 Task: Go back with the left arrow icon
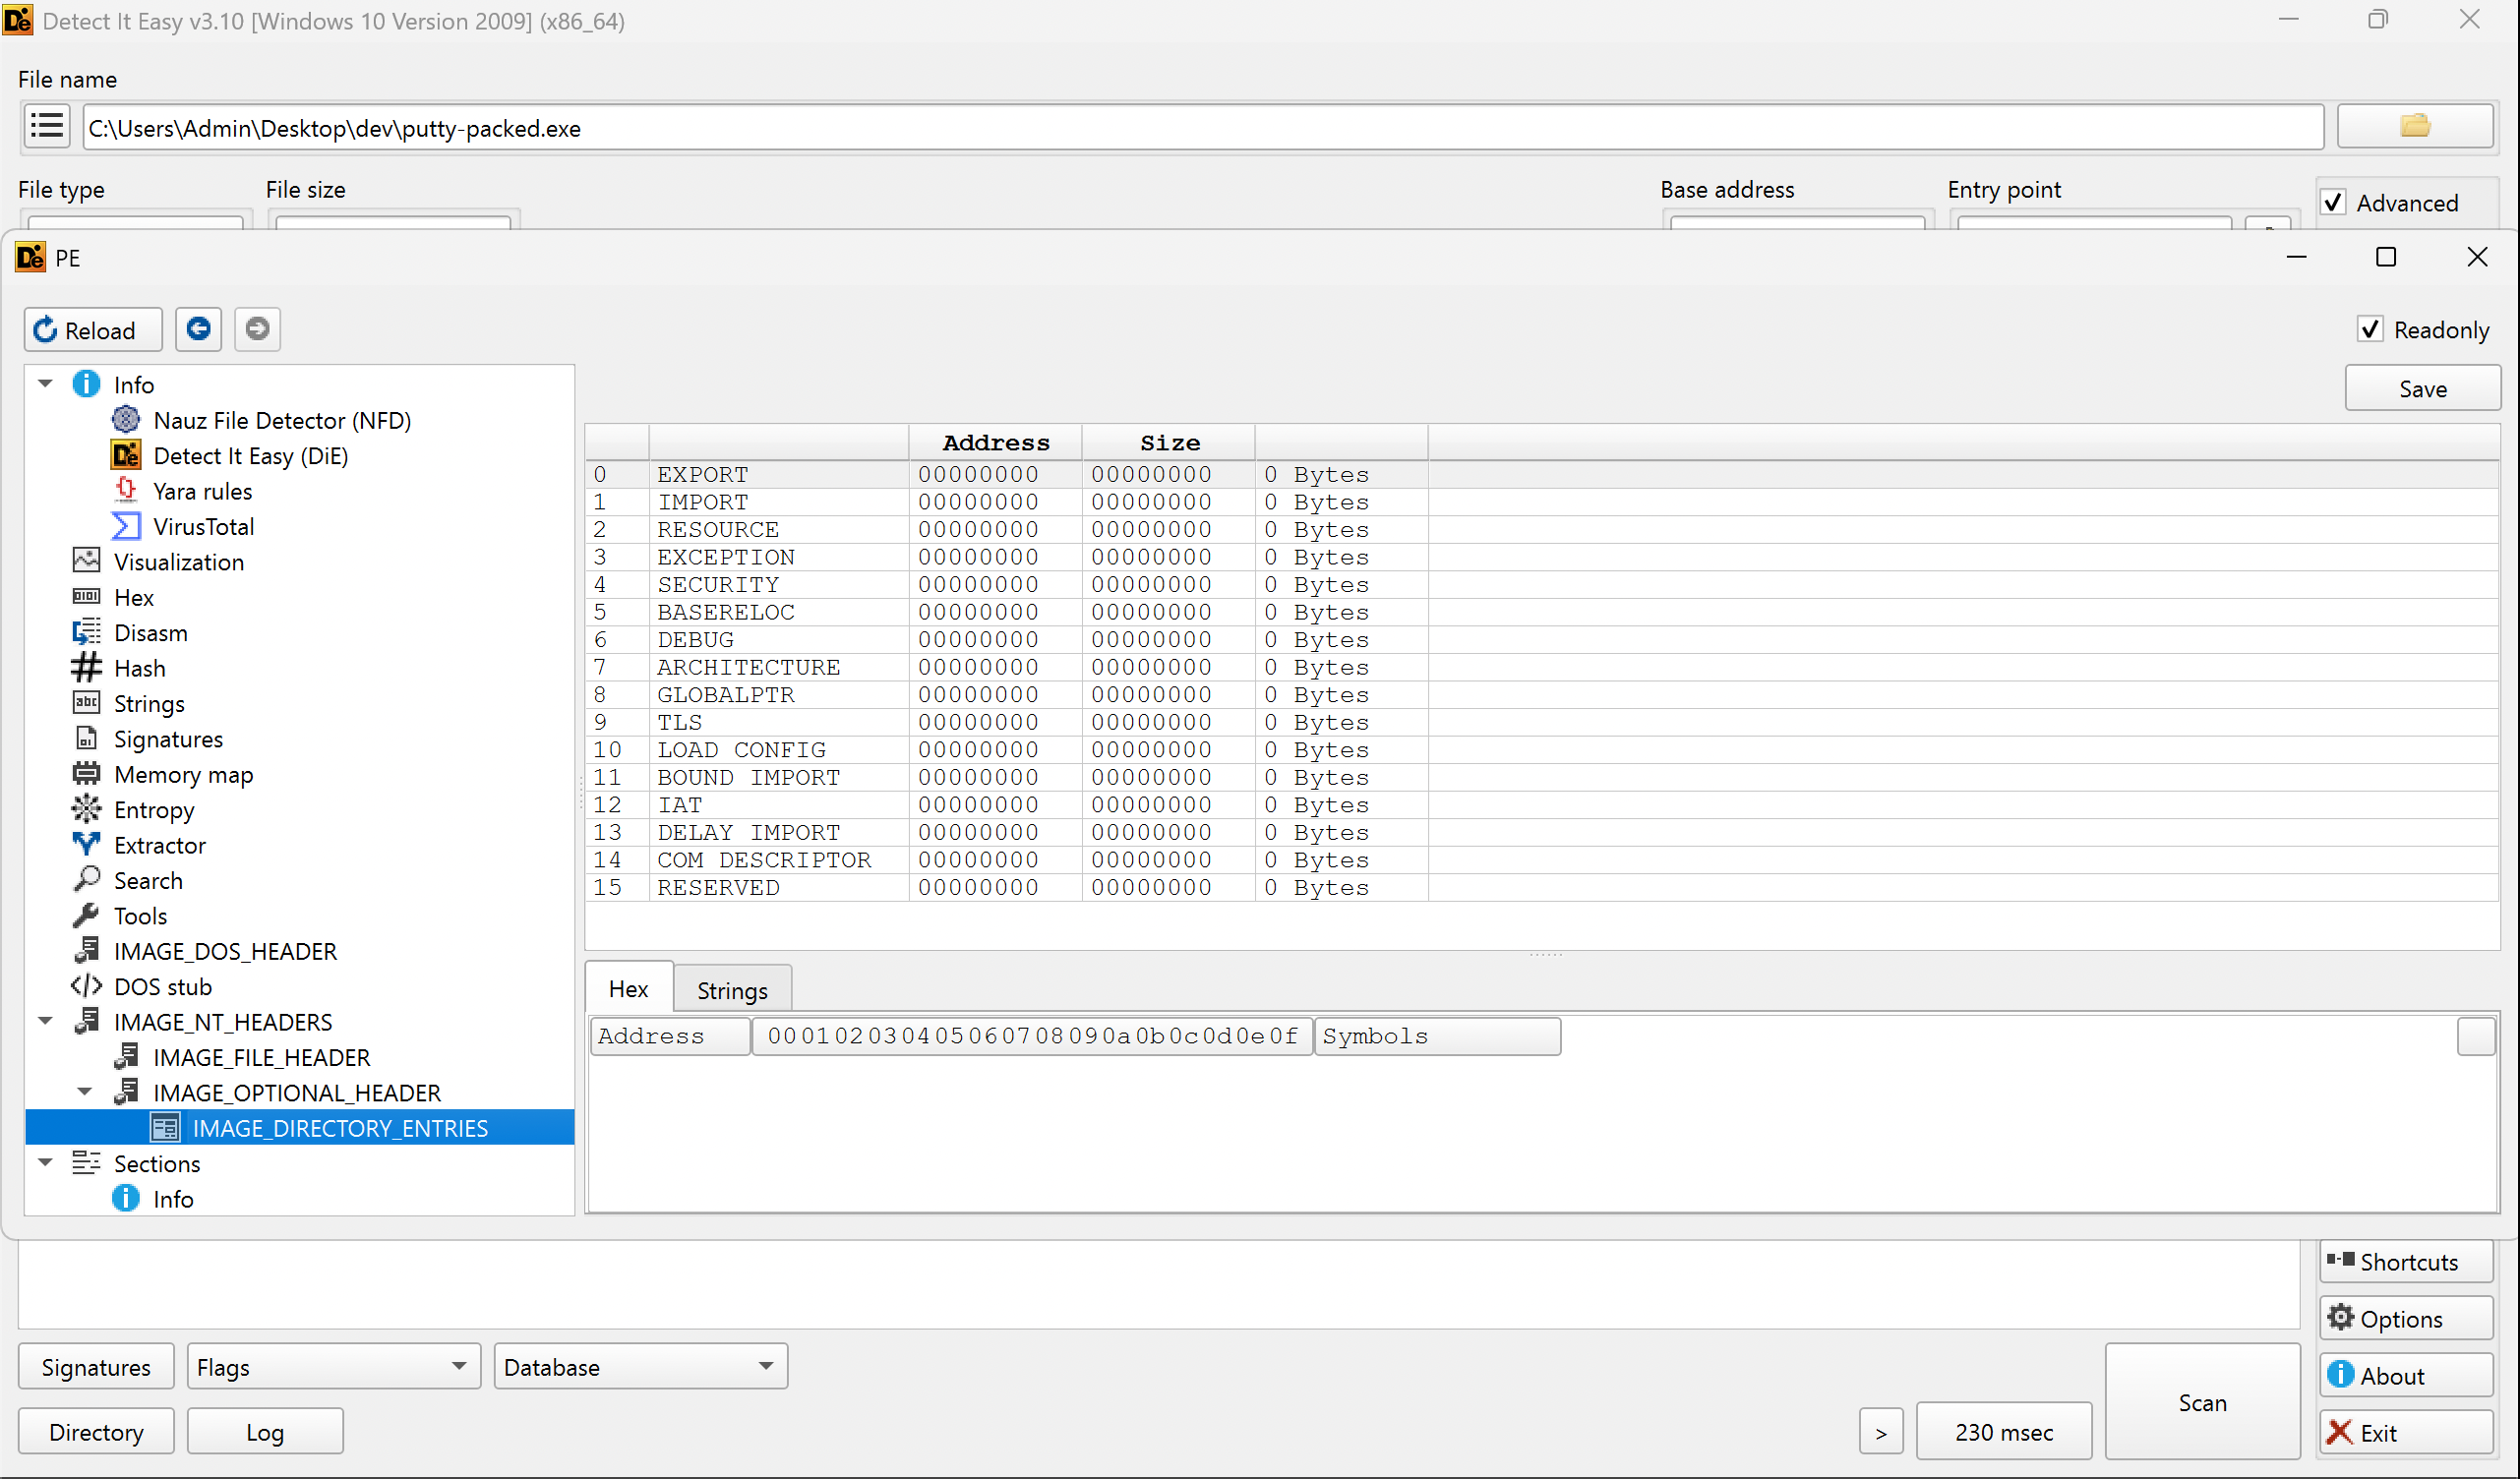[198, 329]
